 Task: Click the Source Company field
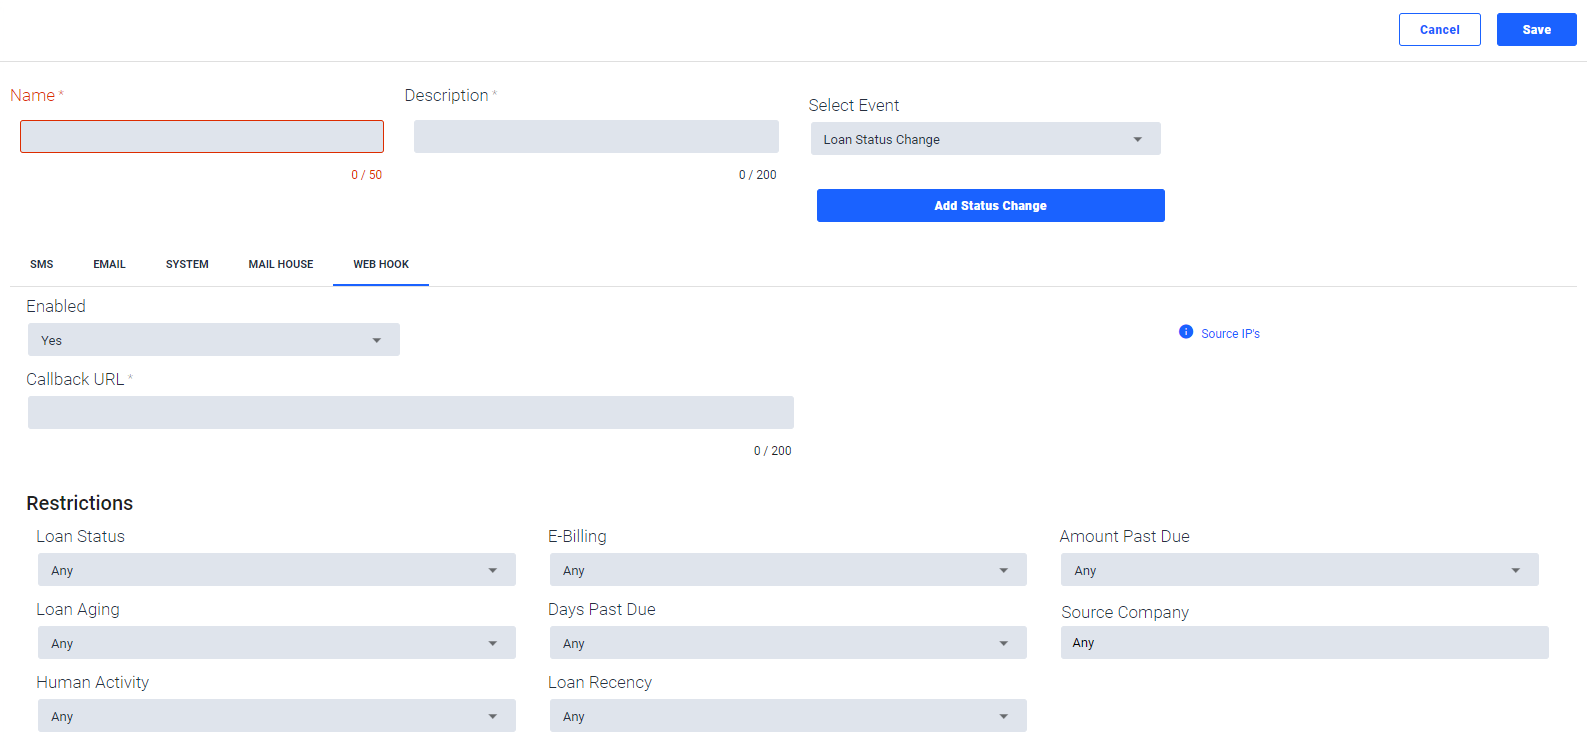click(1305, 643)
